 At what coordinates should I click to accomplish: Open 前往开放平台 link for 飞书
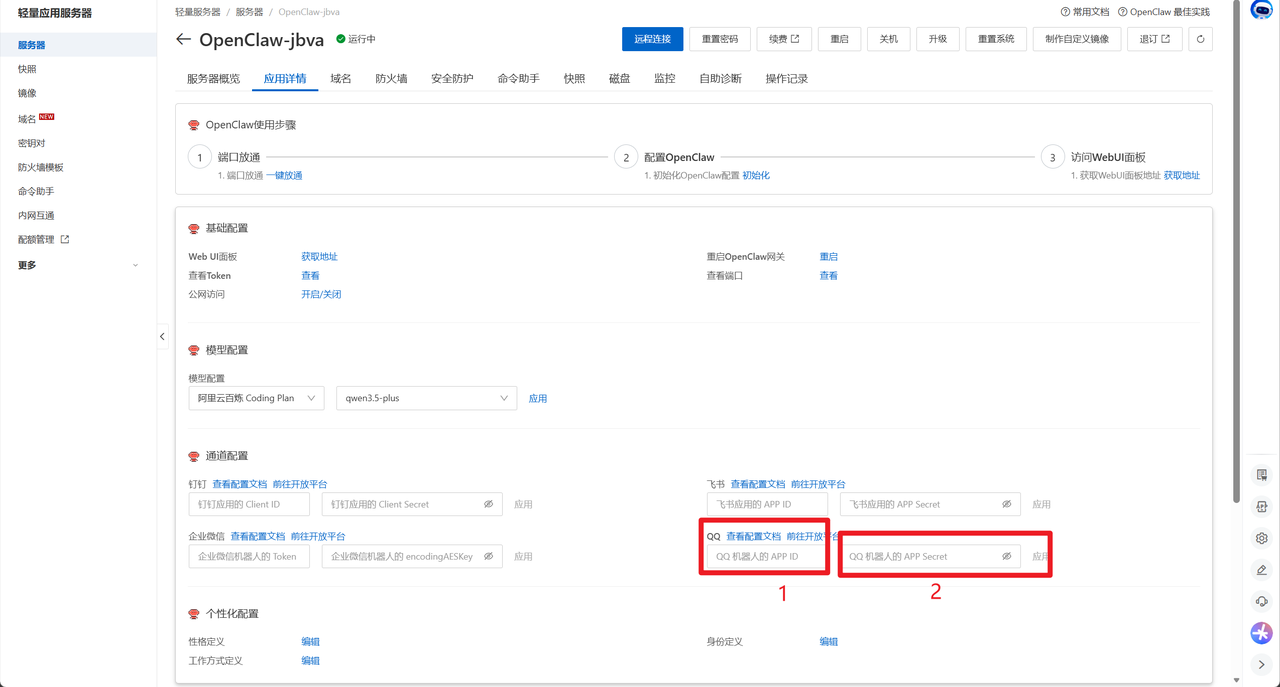[x=818, y=484]
